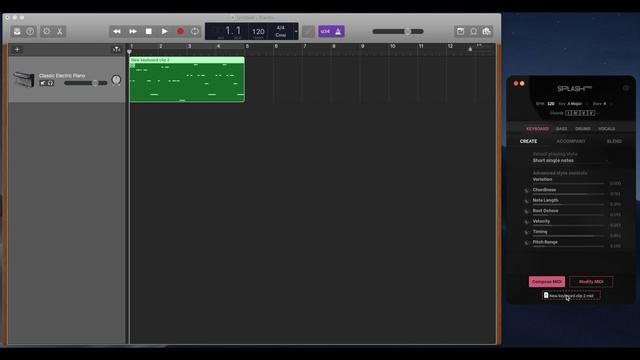Open the LCD display mode dropdown arrow
Screen dimensions: 640x360
coord(296,31)
